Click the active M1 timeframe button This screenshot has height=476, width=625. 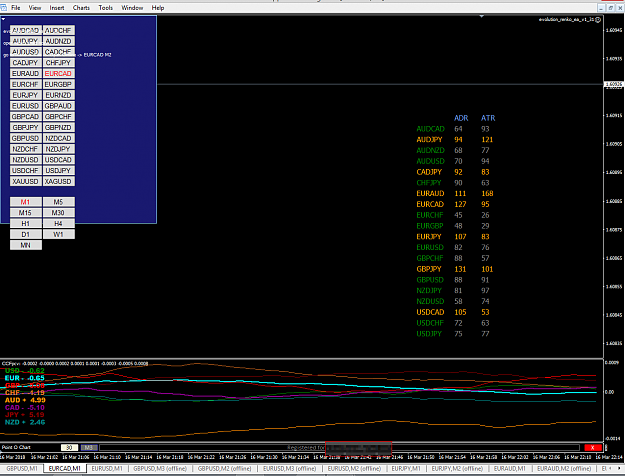coord(26,202)
